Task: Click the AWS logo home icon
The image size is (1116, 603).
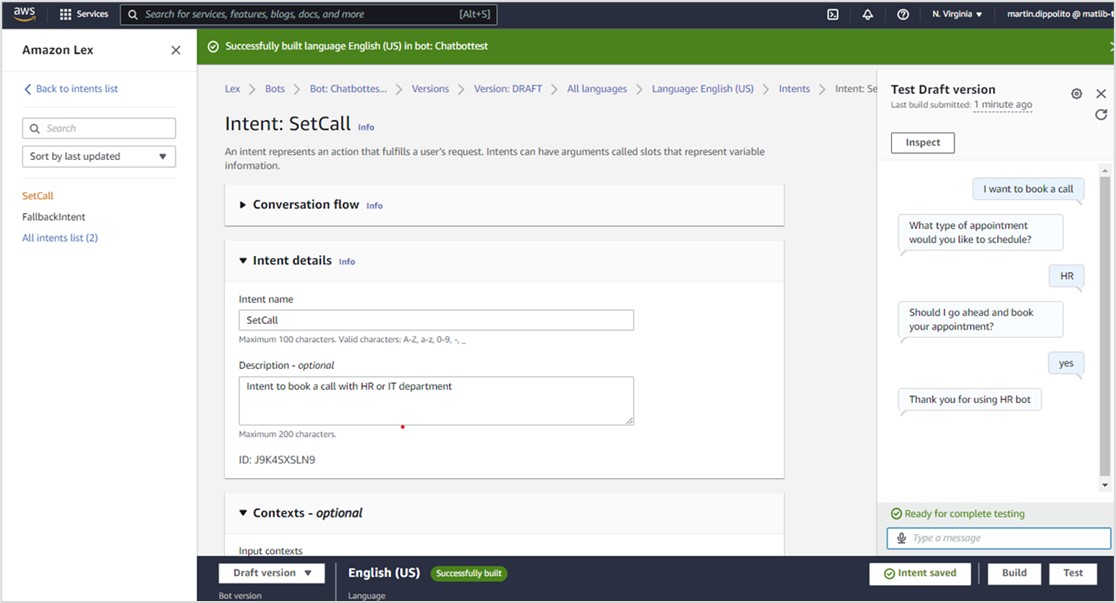Action: point(24,14)
